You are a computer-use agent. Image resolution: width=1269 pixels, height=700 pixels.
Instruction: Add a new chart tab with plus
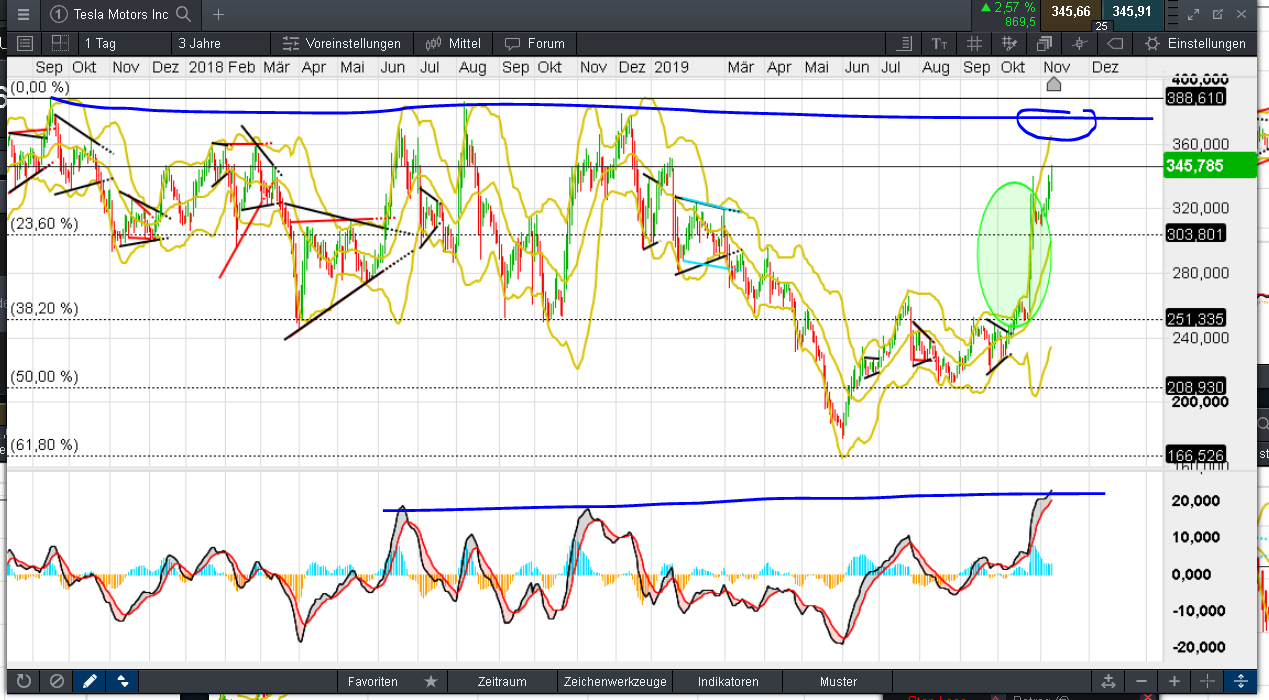pyautogui.click(x=218, y=14)
